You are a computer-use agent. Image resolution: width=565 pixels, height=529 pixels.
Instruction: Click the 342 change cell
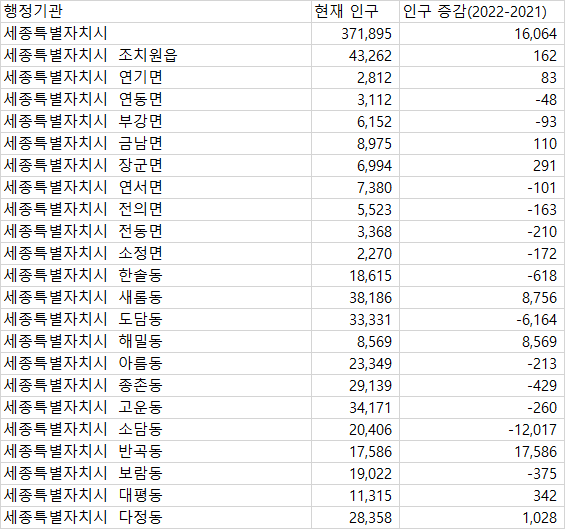482,495
